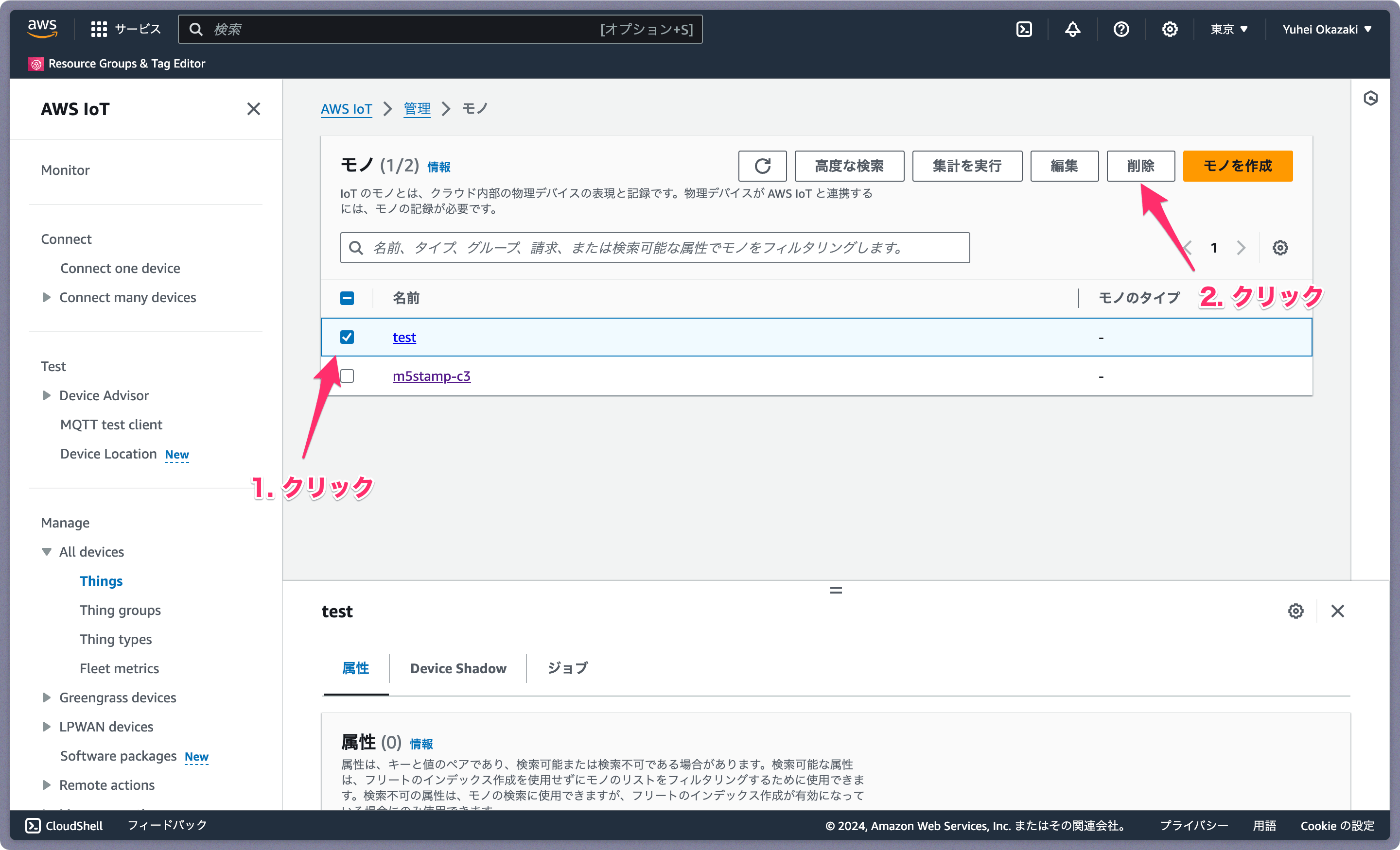The height and width of the screenshot is (850, 1400).
Task: Open the test thing link
Action: 404,337
